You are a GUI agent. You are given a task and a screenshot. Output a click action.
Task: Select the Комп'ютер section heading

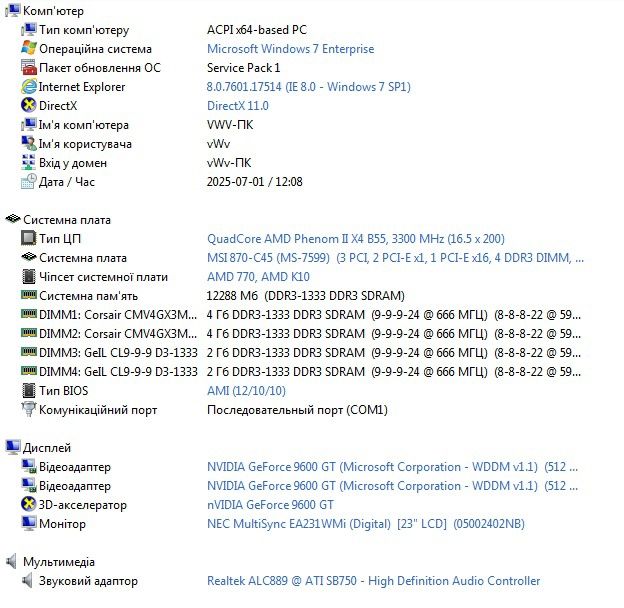click(53, 11)
